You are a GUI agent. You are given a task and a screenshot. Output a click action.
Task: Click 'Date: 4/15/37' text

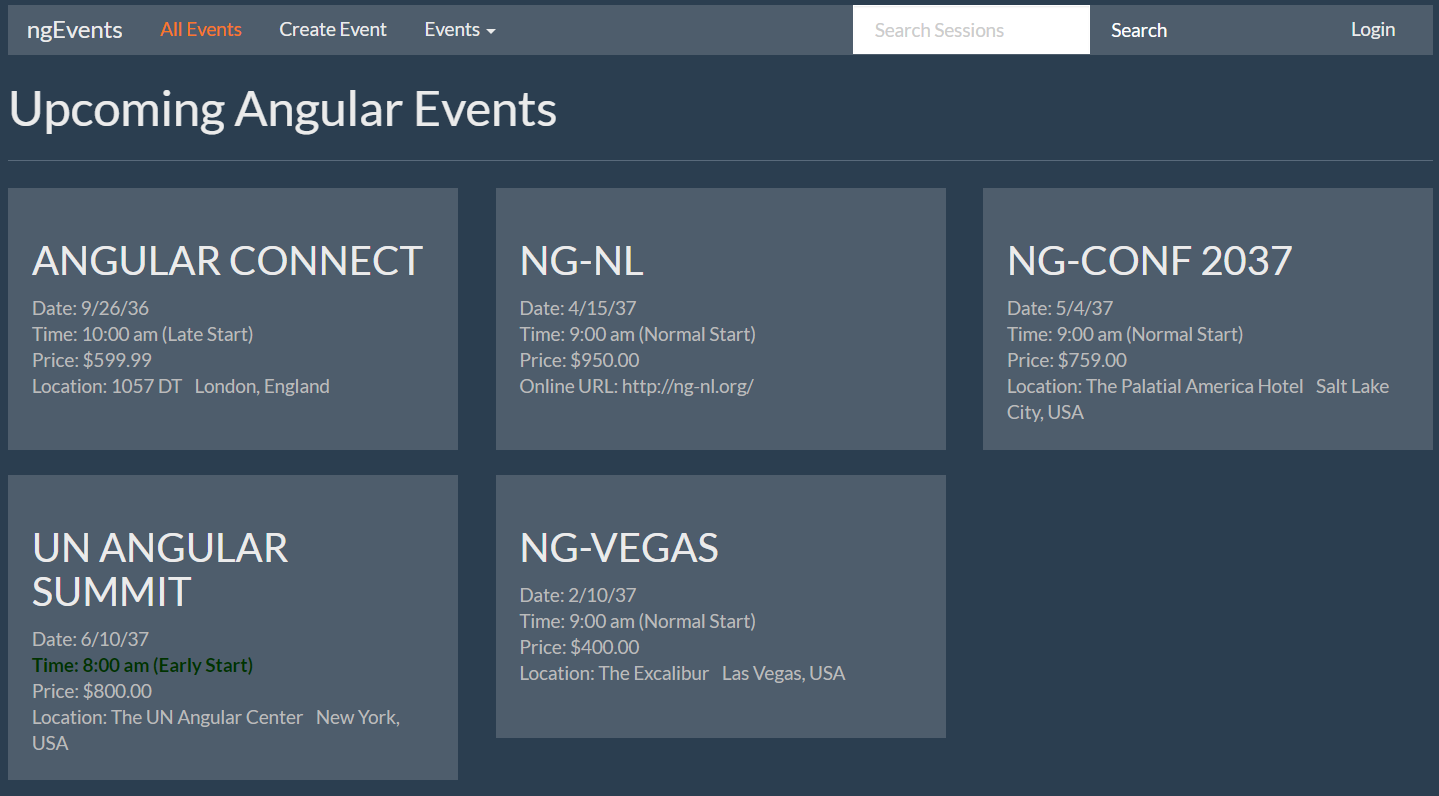pos(578,308)
